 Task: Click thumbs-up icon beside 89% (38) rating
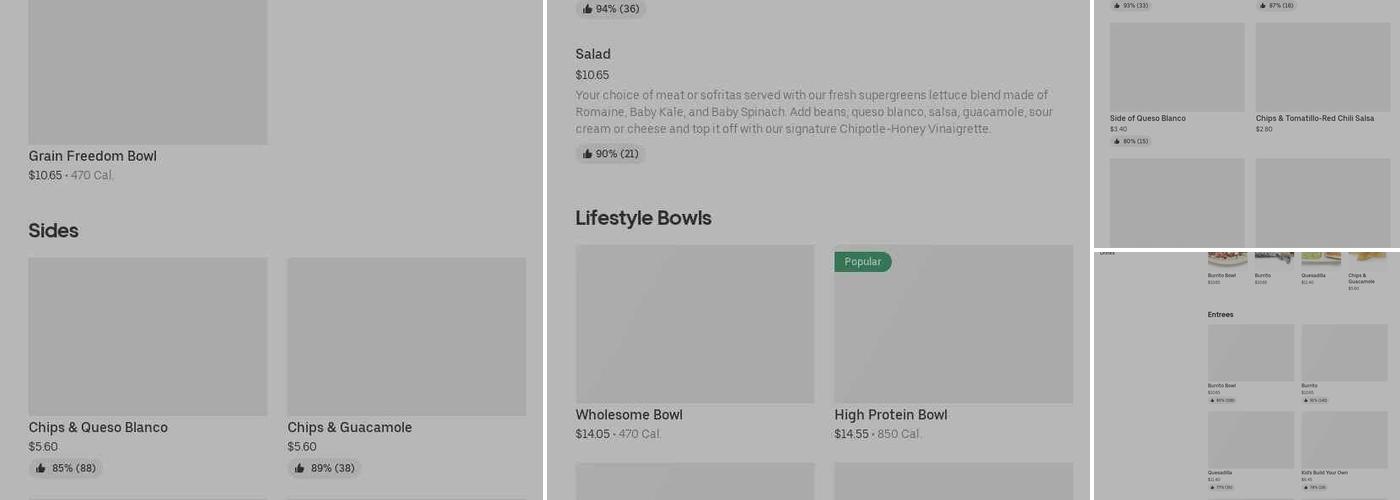point(300,468)
